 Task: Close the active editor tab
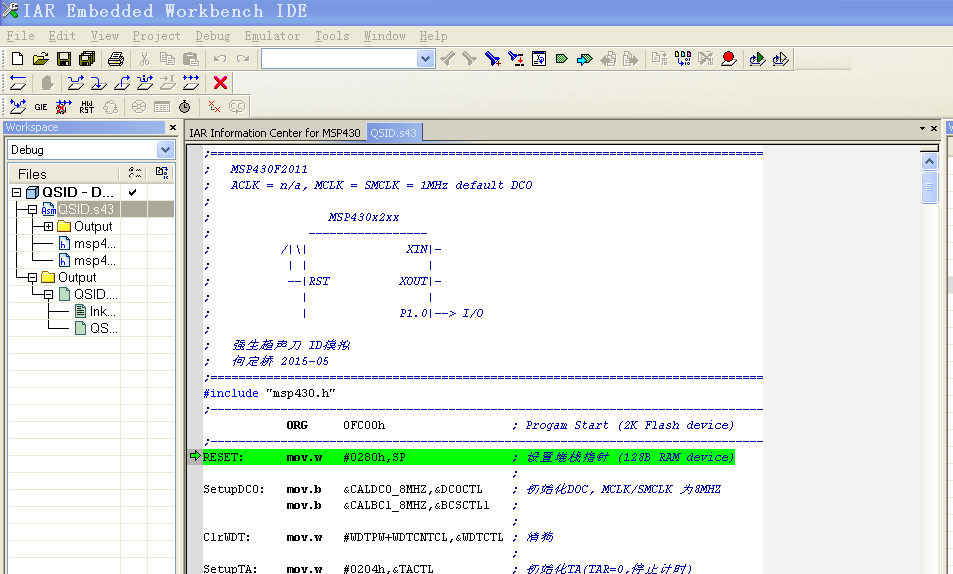point(934,129)
